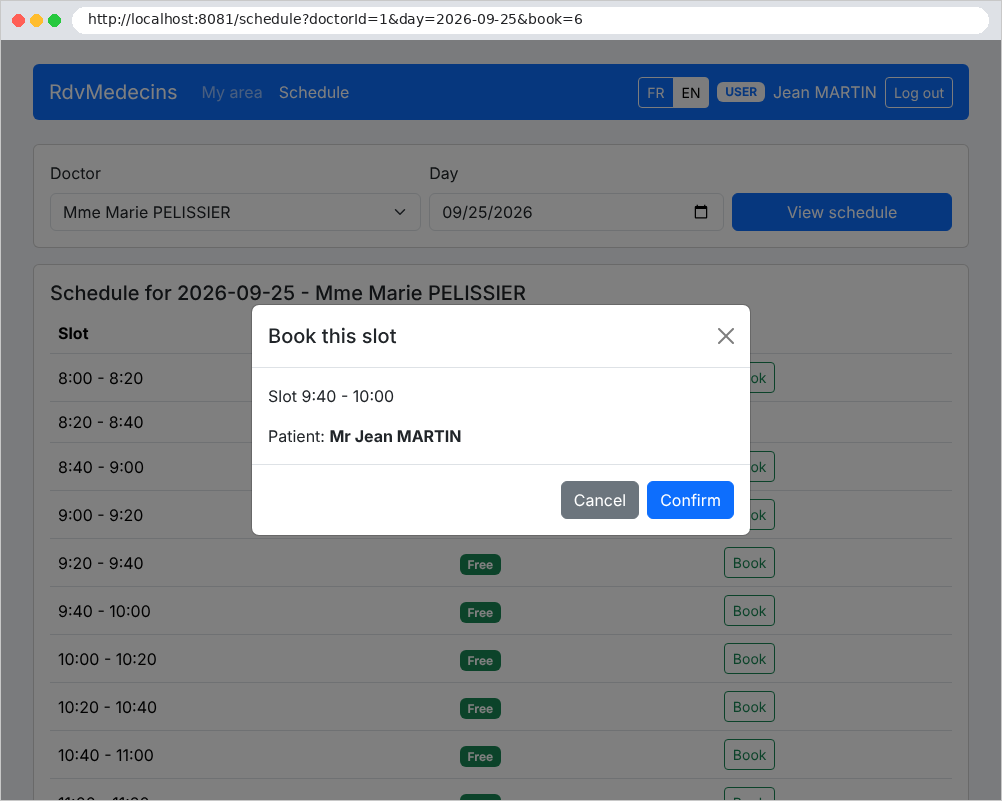Viewport: 1002px width, 801px height.
Task: Click the Free badge for 9:20 - 9:40
Action: pyautogui.click(x=480, y=564)
